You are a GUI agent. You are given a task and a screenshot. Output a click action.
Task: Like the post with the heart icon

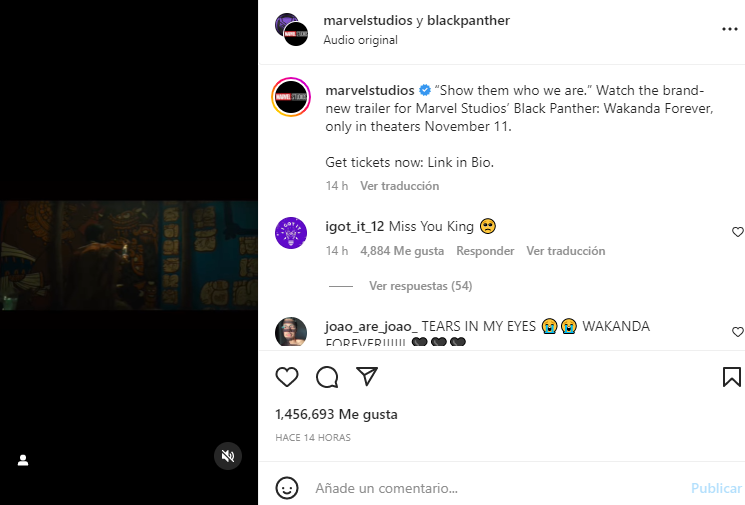(x=287, y=377)
